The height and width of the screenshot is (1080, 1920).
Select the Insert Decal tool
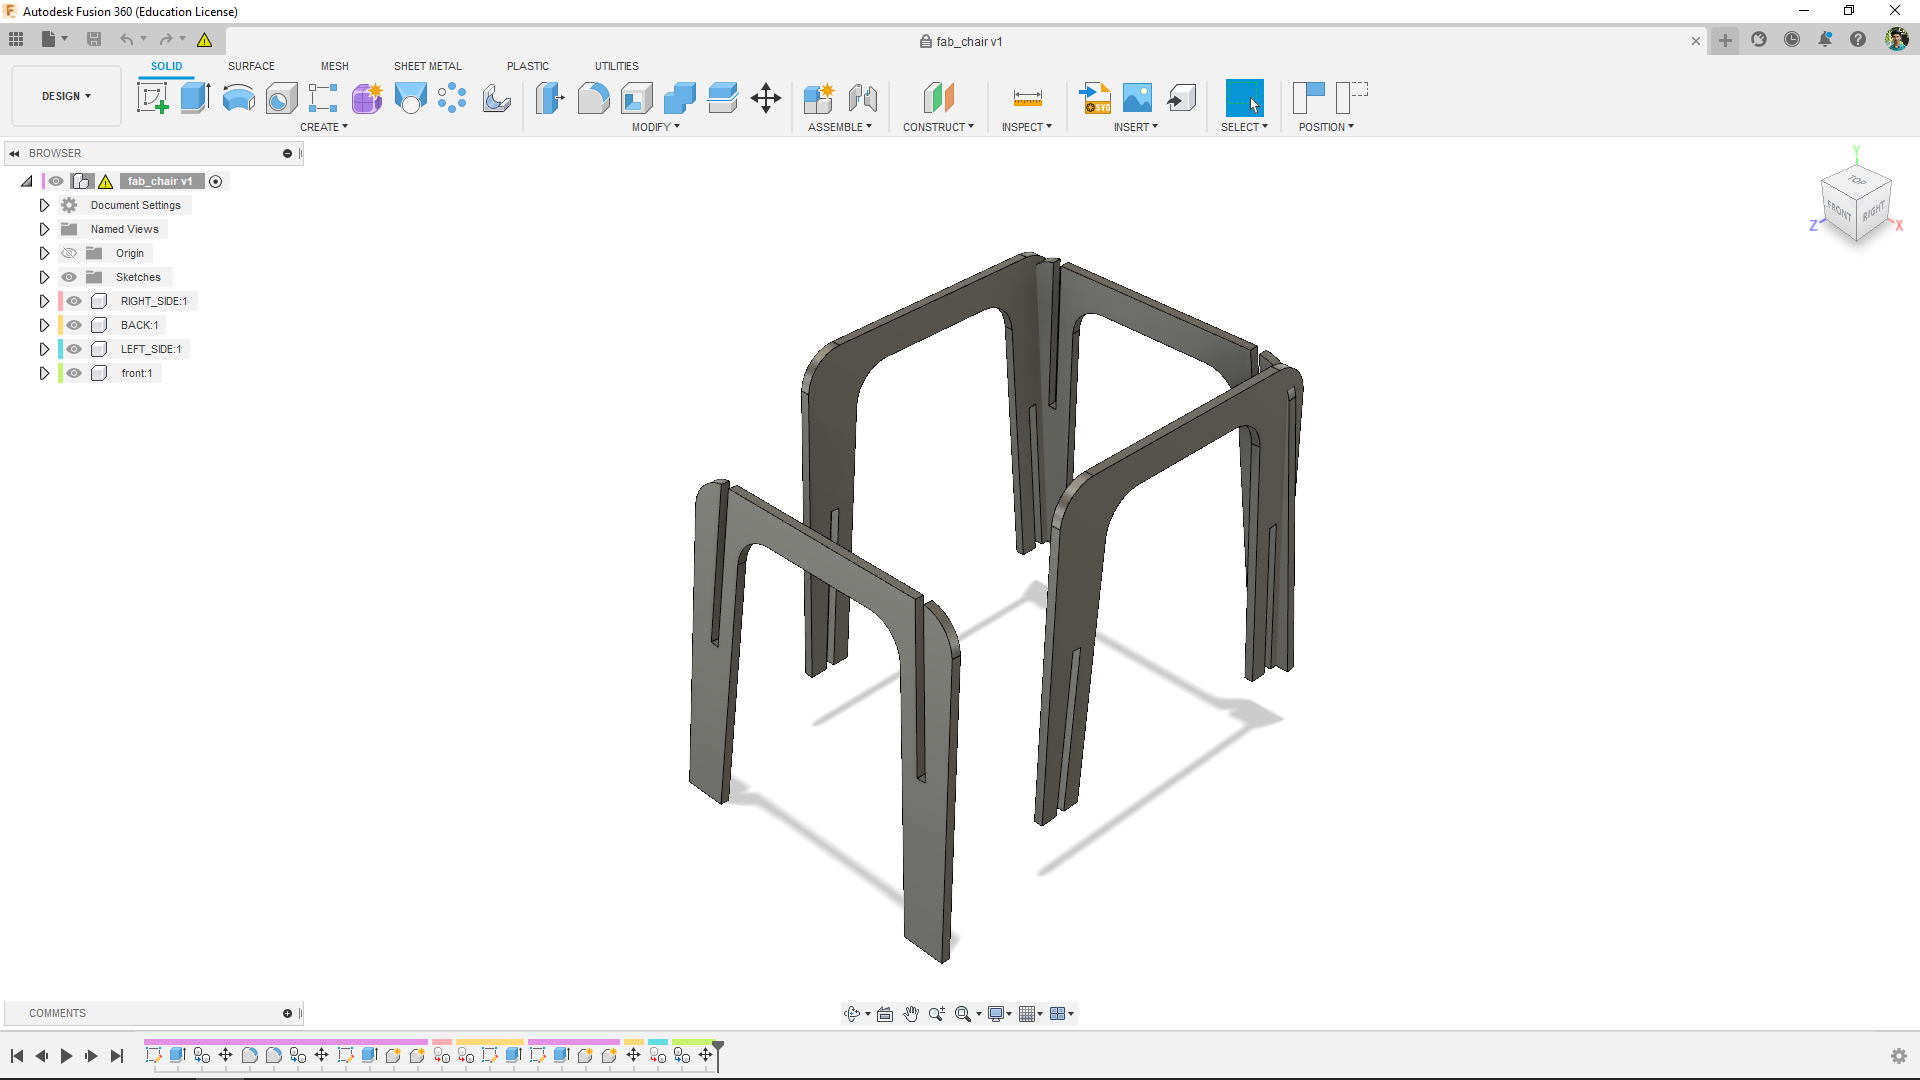point(1181,98)
